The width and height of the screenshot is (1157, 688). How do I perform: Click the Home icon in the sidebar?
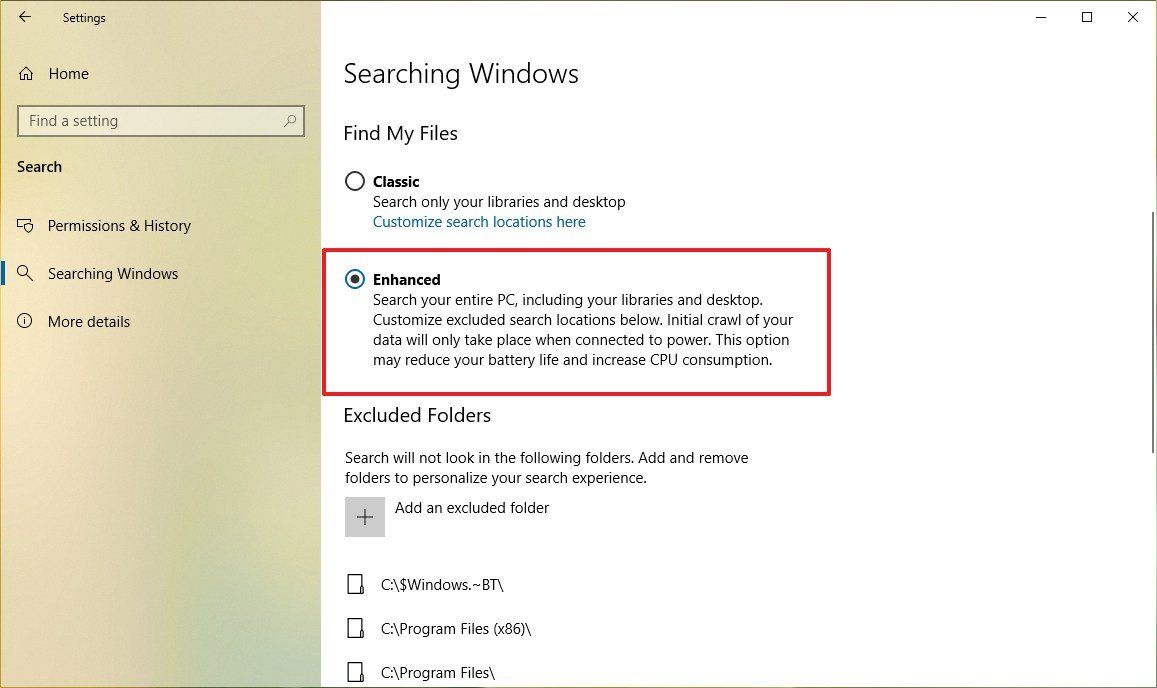pyautogui.click(x=28, y=73)
